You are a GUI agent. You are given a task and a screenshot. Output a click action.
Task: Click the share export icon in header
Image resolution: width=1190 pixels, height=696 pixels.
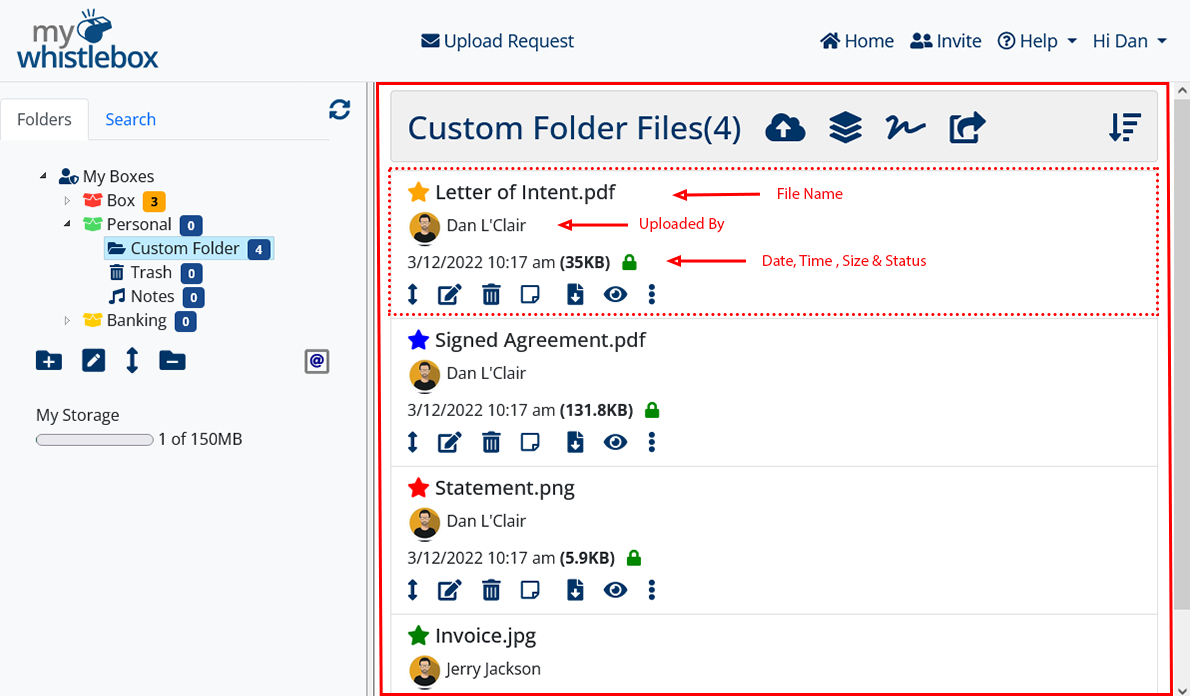(x=967, y=128)
